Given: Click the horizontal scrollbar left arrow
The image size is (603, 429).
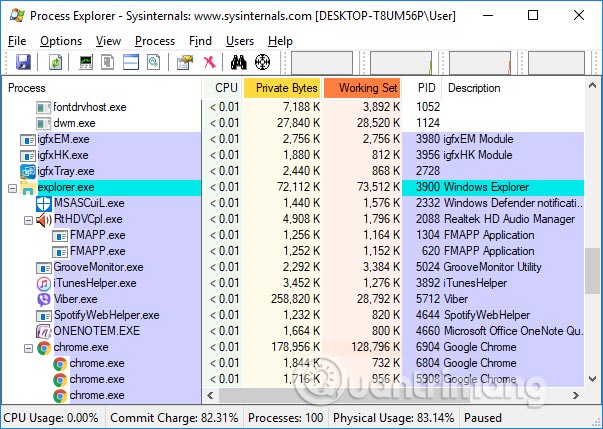Looking at the screenshot, I should coord(210,395).
